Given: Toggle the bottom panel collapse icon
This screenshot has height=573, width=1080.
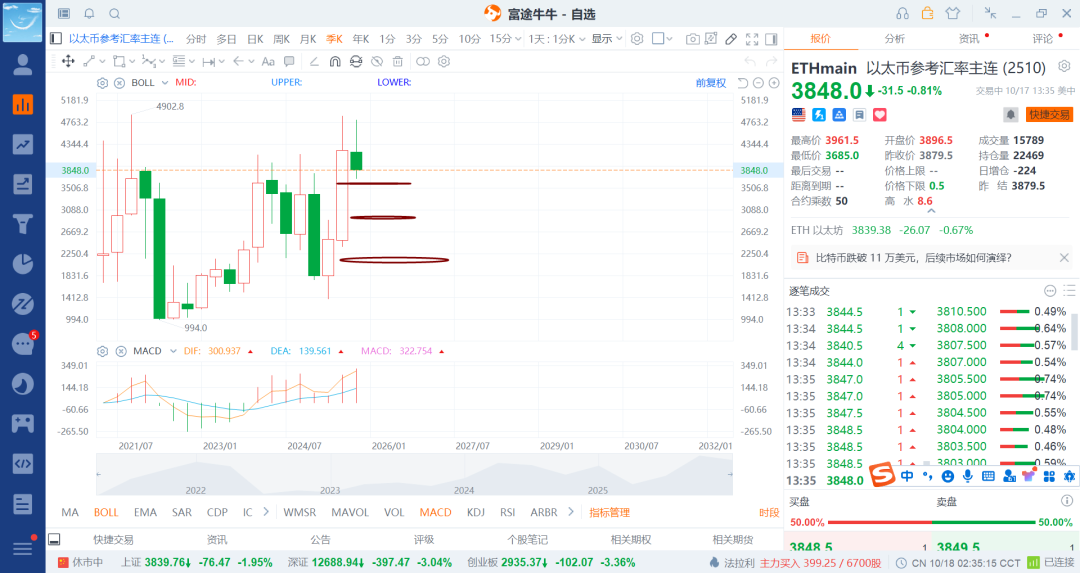Looking at the screenshot, I should point(54,539).
